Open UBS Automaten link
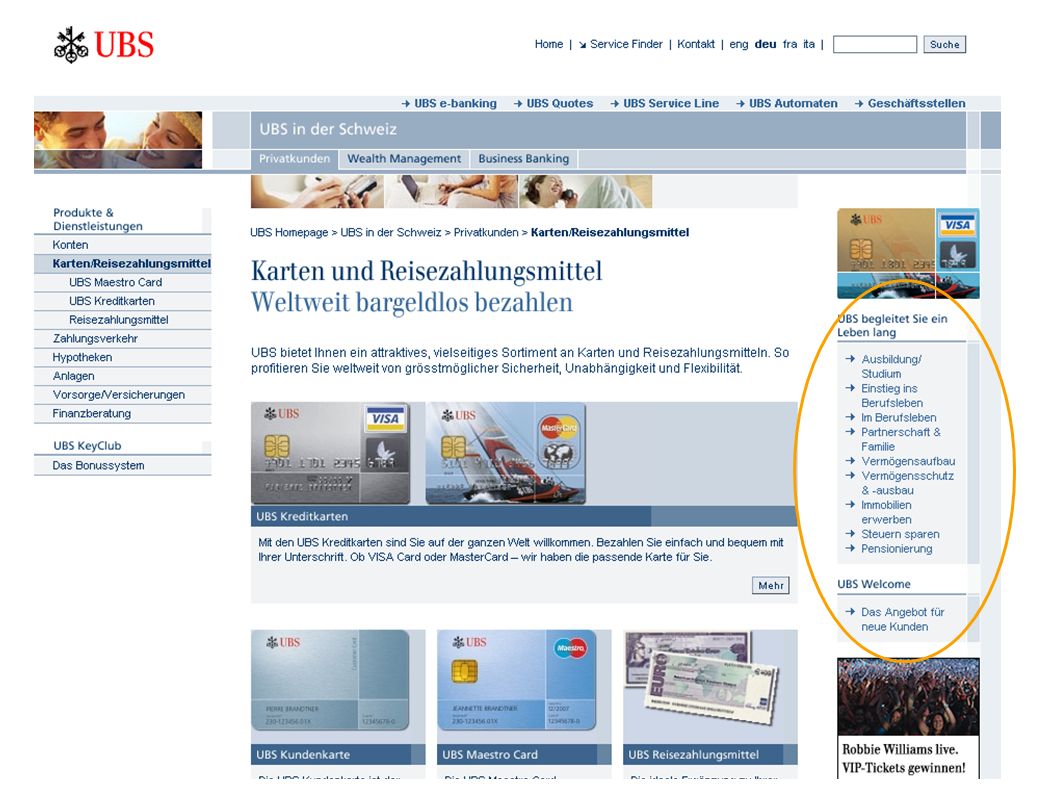Viewport: 1056px width, 792px height. click(x=793, y=104)
